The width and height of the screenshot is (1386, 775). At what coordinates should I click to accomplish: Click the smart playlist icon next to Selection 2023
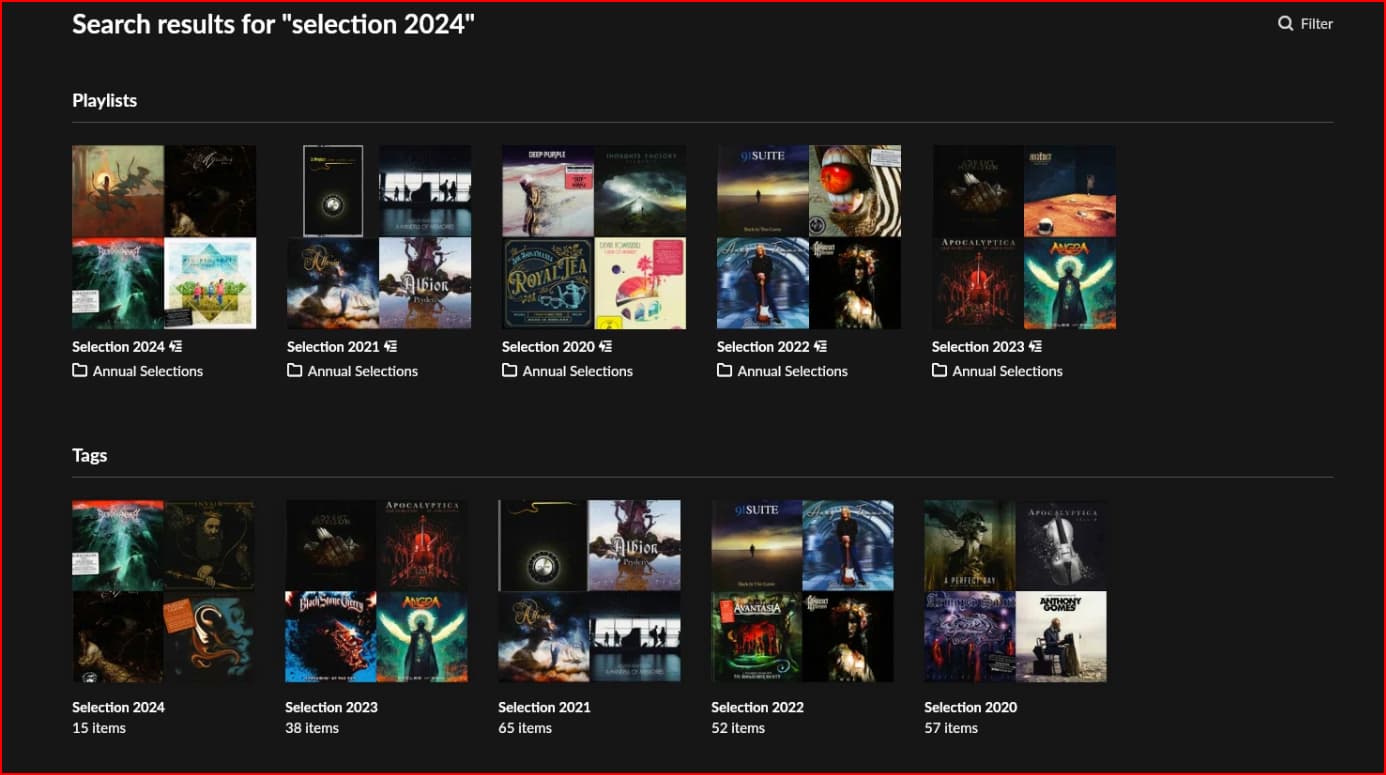[1035, 346]
